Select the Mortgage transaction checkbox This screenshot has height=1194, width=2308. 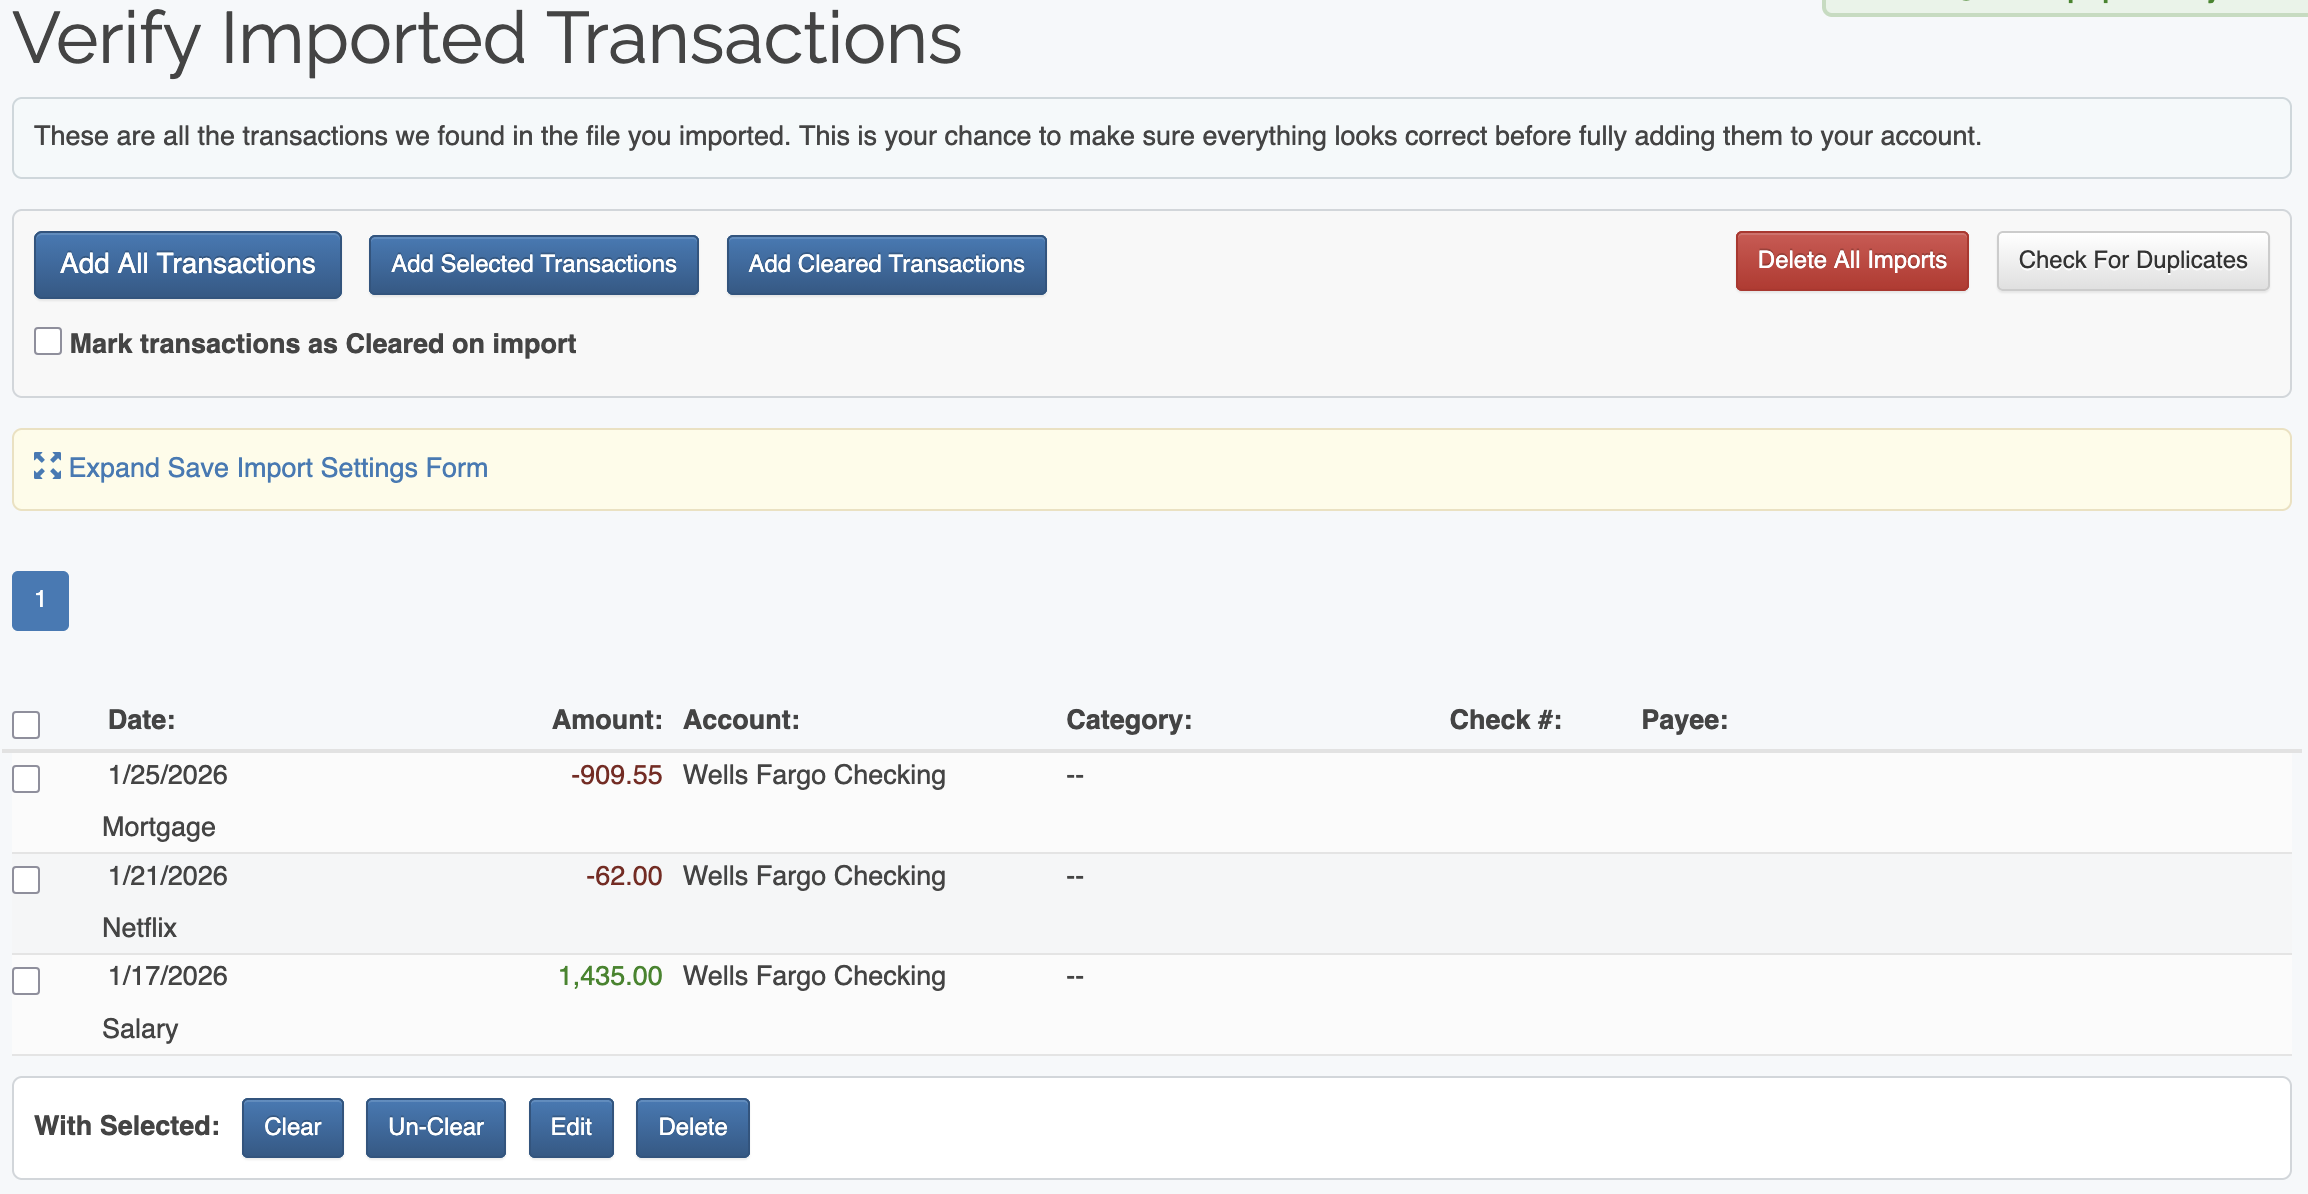tap(26, 779)
